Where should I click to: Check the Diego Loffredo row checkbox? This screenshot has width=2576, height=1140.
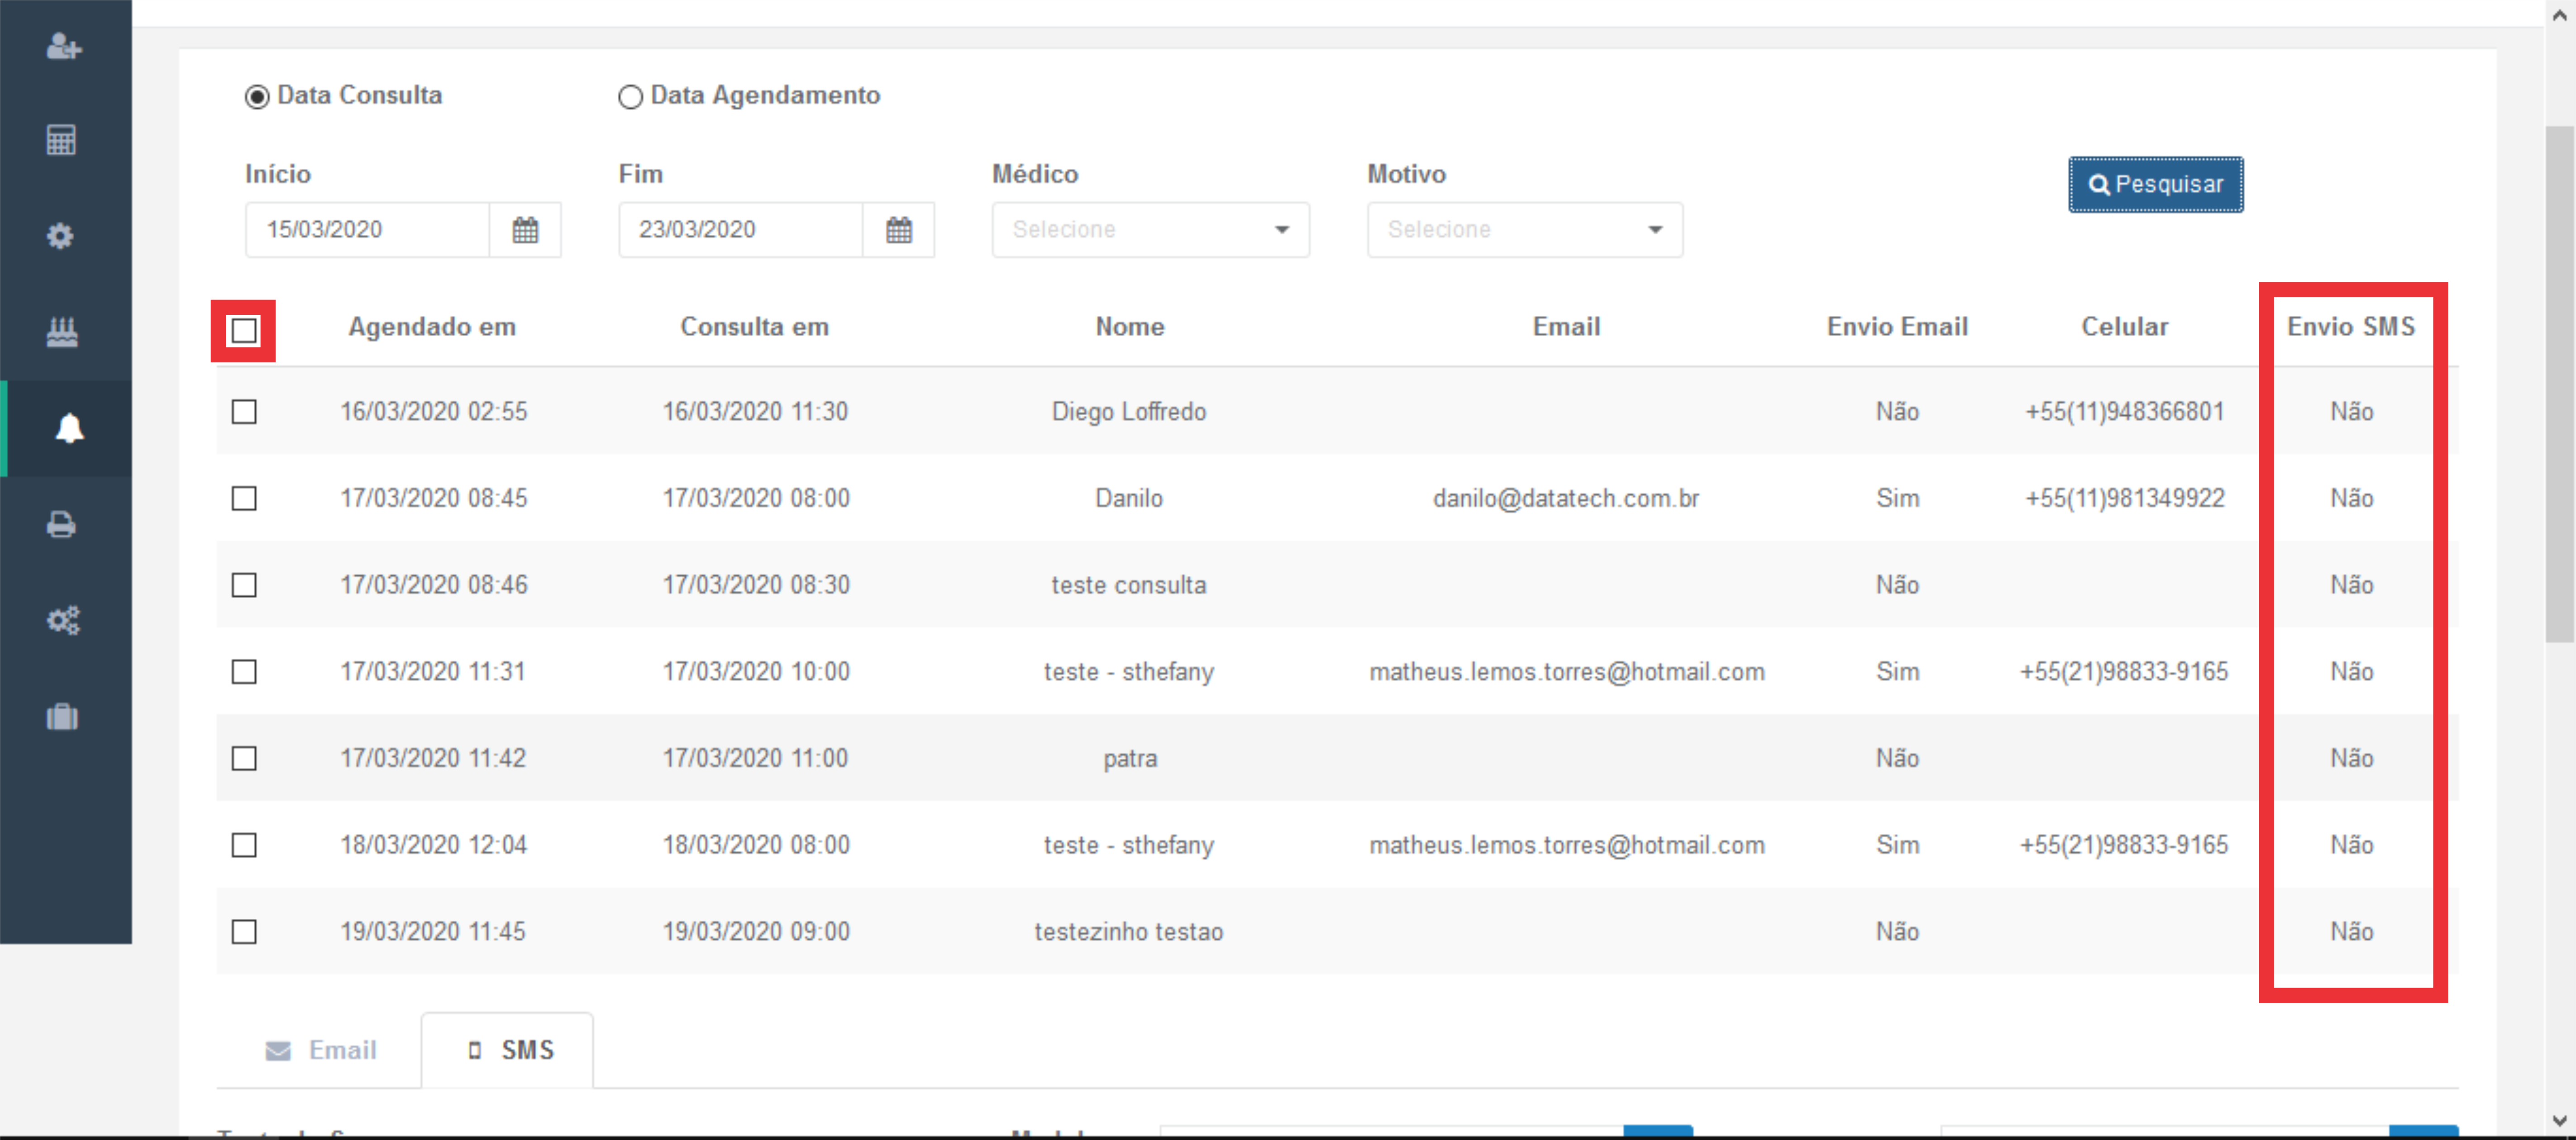(244, 412)
